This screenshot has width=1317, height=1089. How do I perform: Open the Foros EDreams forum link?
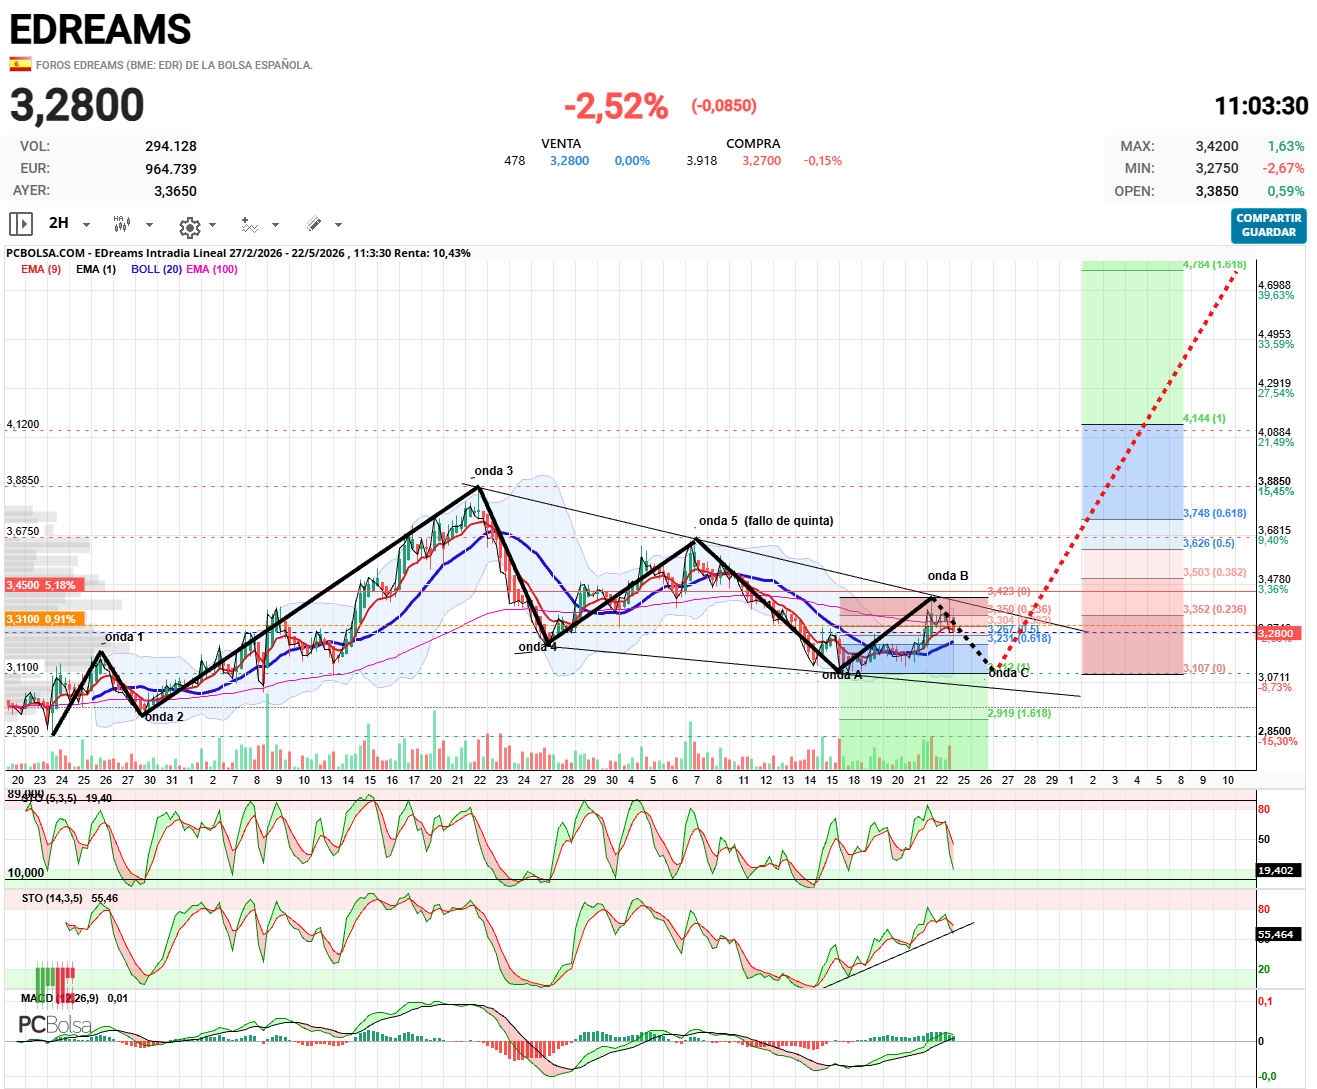(174, 65)
